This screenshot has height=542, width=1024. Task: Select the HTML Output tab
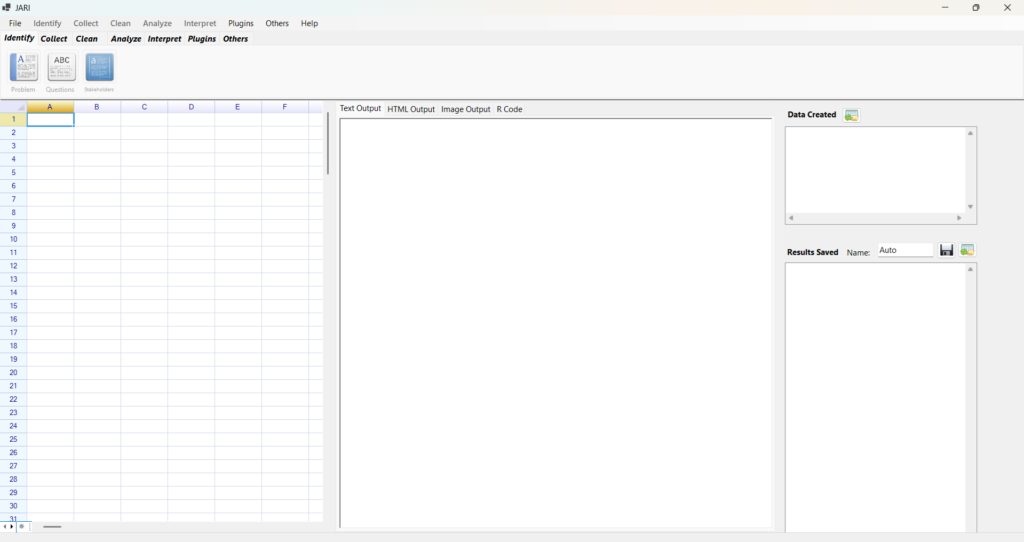[411, 109]
